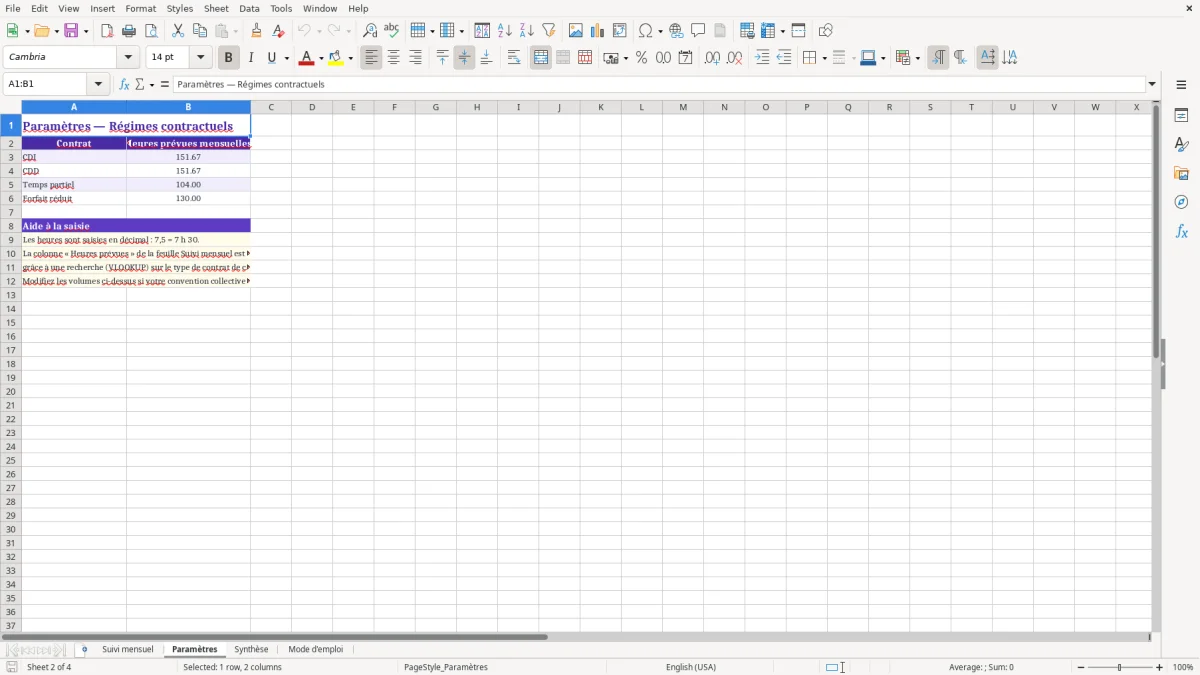Image resolution: width=1200 pixels, height=675 pixels.
Task: Open the Borders style dropdown arrow
Action: [x=824, y=58]
